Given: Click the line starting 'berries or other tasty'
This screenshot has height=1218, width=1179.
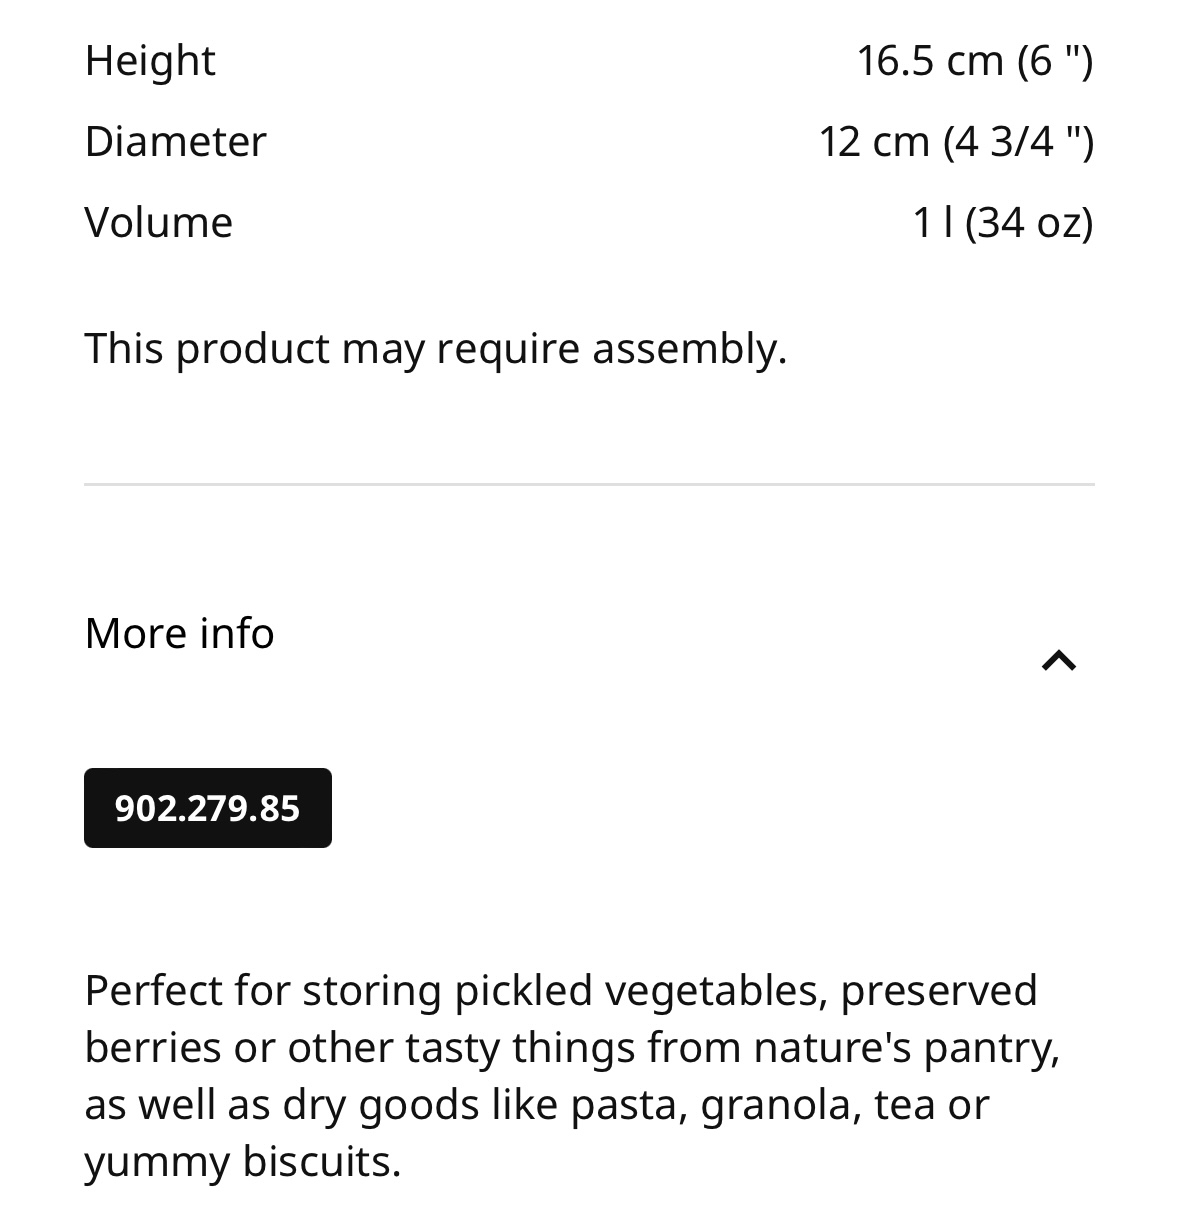Looking at the screenshot, I should [572, 1048].
